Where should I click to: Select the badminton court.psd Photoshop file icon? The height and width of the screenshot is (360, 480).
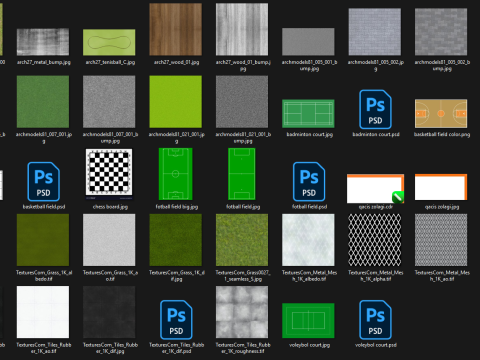375,109
